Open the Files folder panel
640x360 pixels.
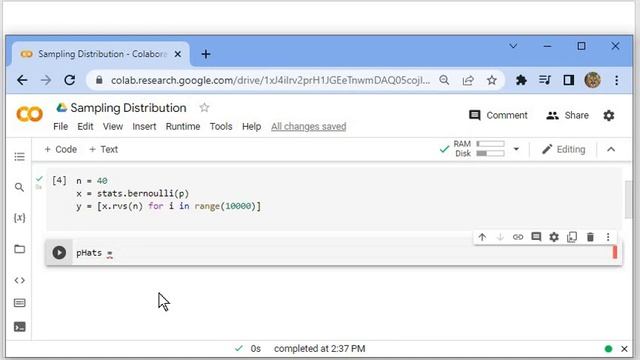[x=19, y=249]
